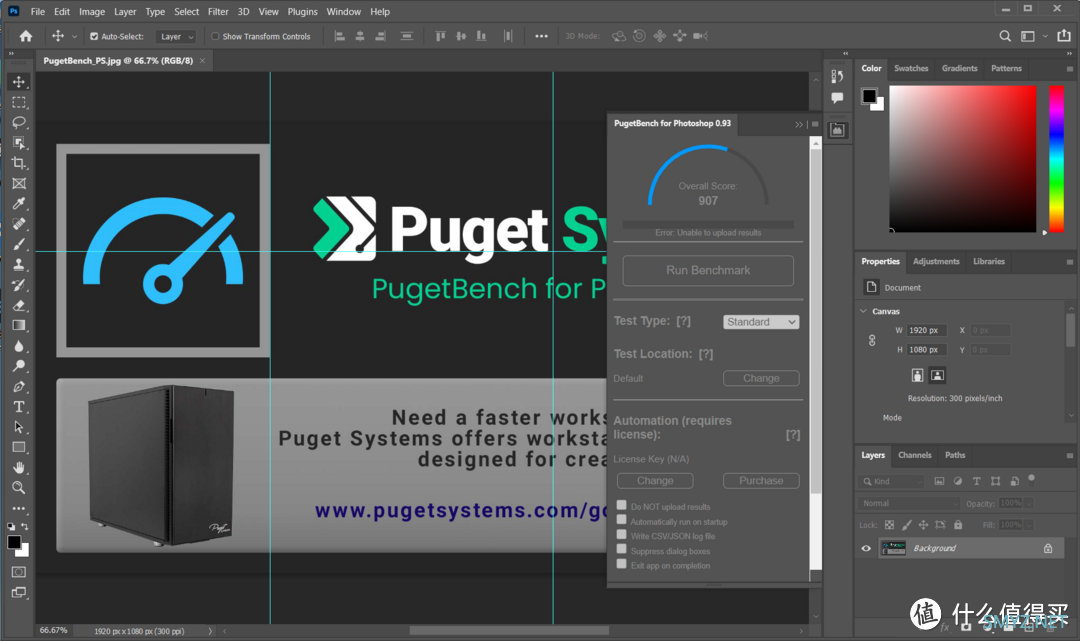Select the Pen tool
This screenshot has height=641, width=1080.
tap(19, 387)
